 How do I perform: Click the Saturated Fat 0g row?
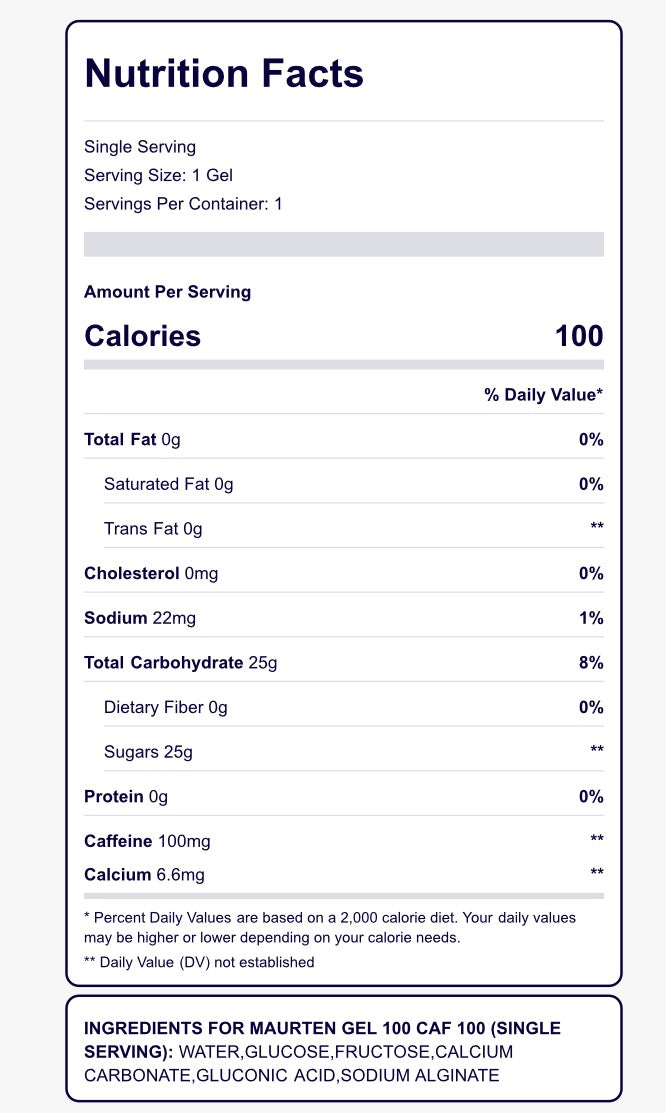pyautogui.click(x=354, y=484)
